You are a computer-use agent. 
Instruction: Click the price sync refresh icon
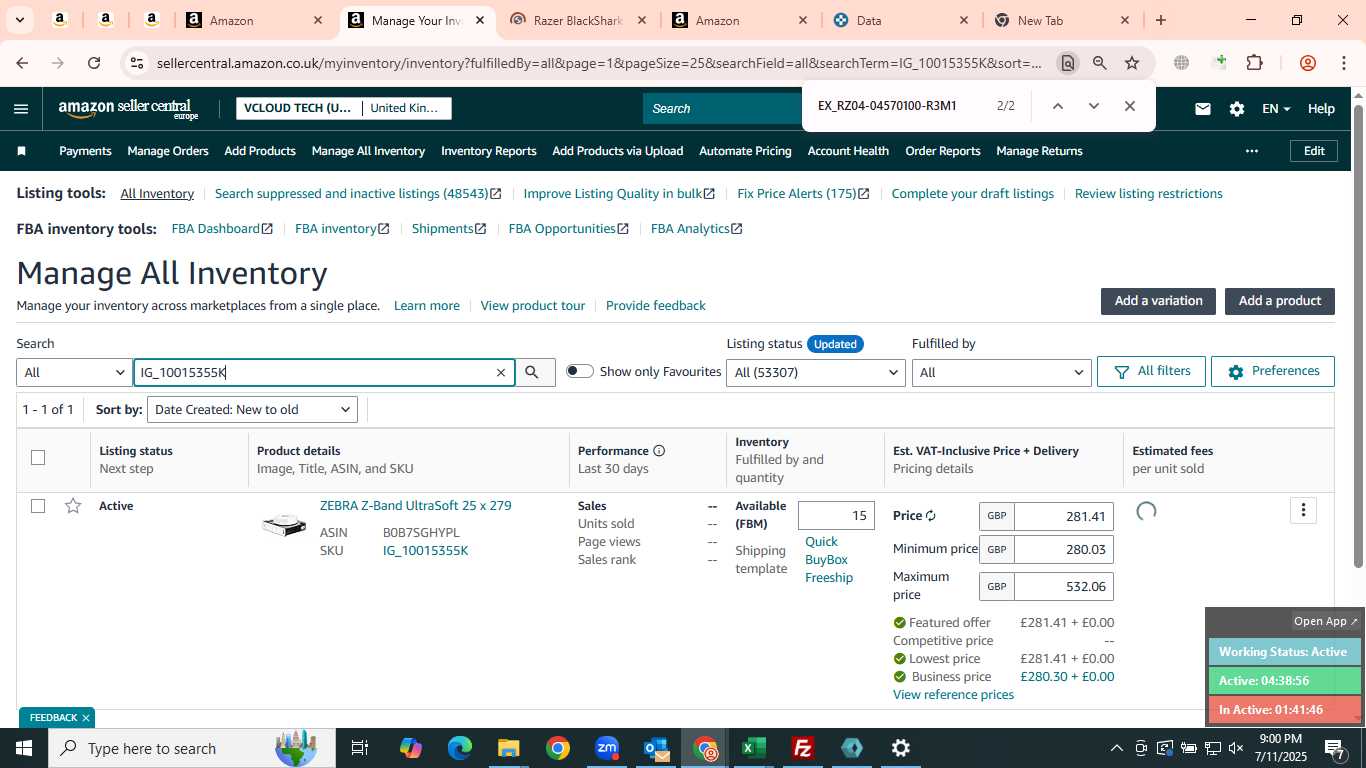tap(930, 516)
